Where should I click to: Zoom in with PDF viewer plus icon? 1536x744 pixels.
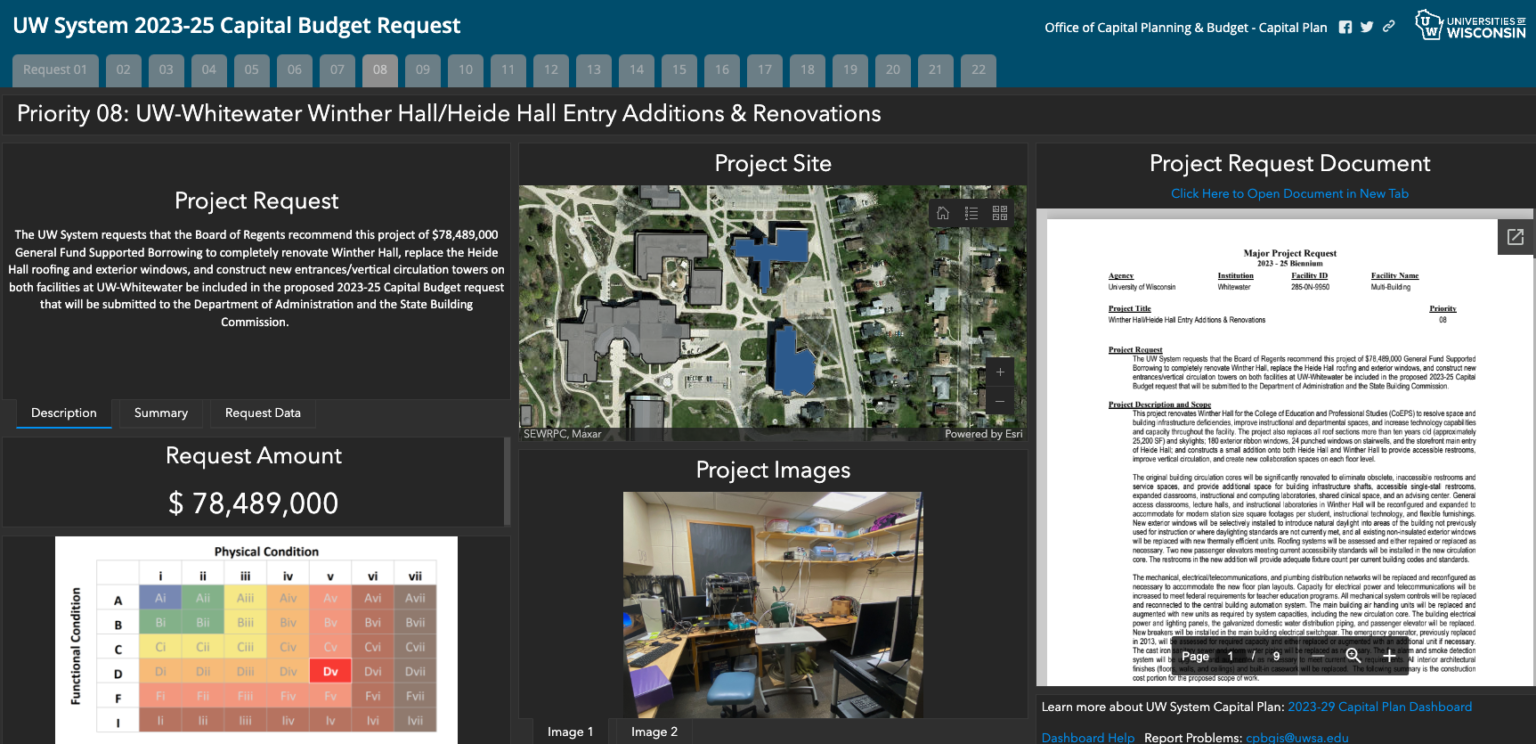click(1390, 656)
